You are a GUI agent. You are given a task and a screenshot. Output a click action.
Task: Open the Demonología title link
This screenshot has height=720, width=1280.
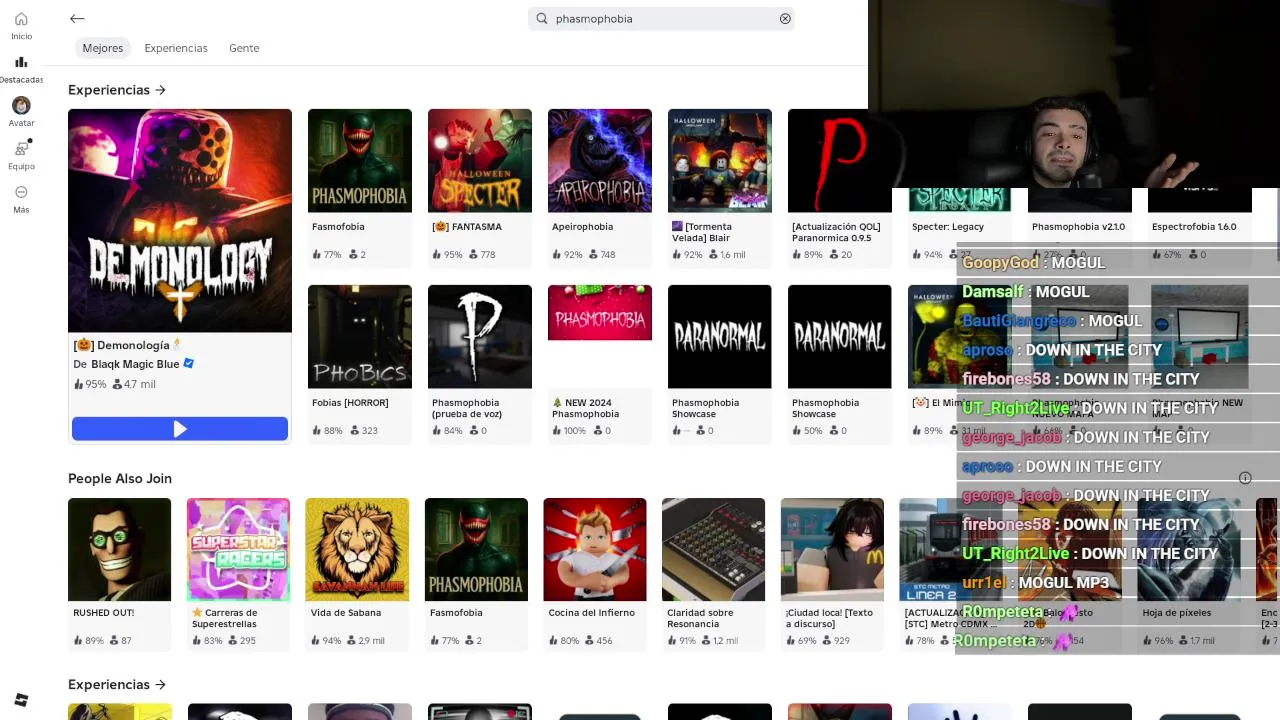(x=127, y=345)
